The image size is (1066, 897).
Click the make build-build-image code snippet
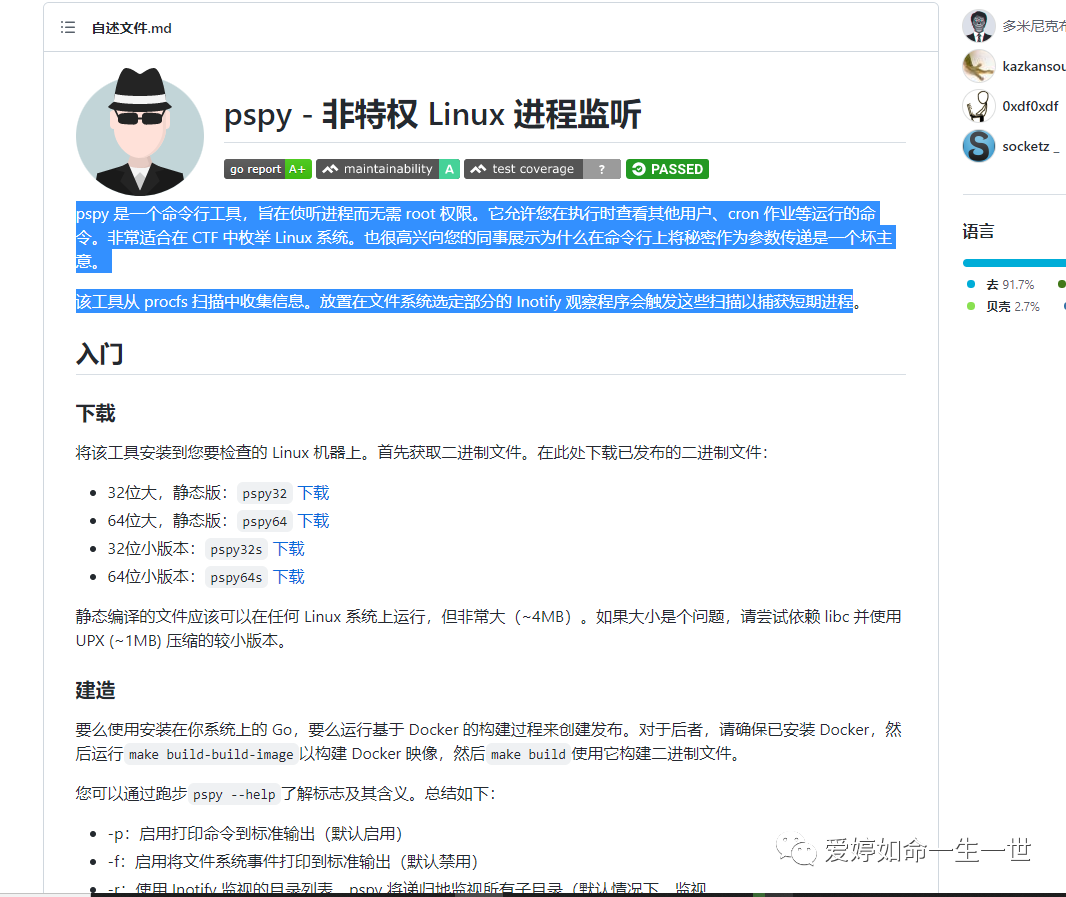211,754
